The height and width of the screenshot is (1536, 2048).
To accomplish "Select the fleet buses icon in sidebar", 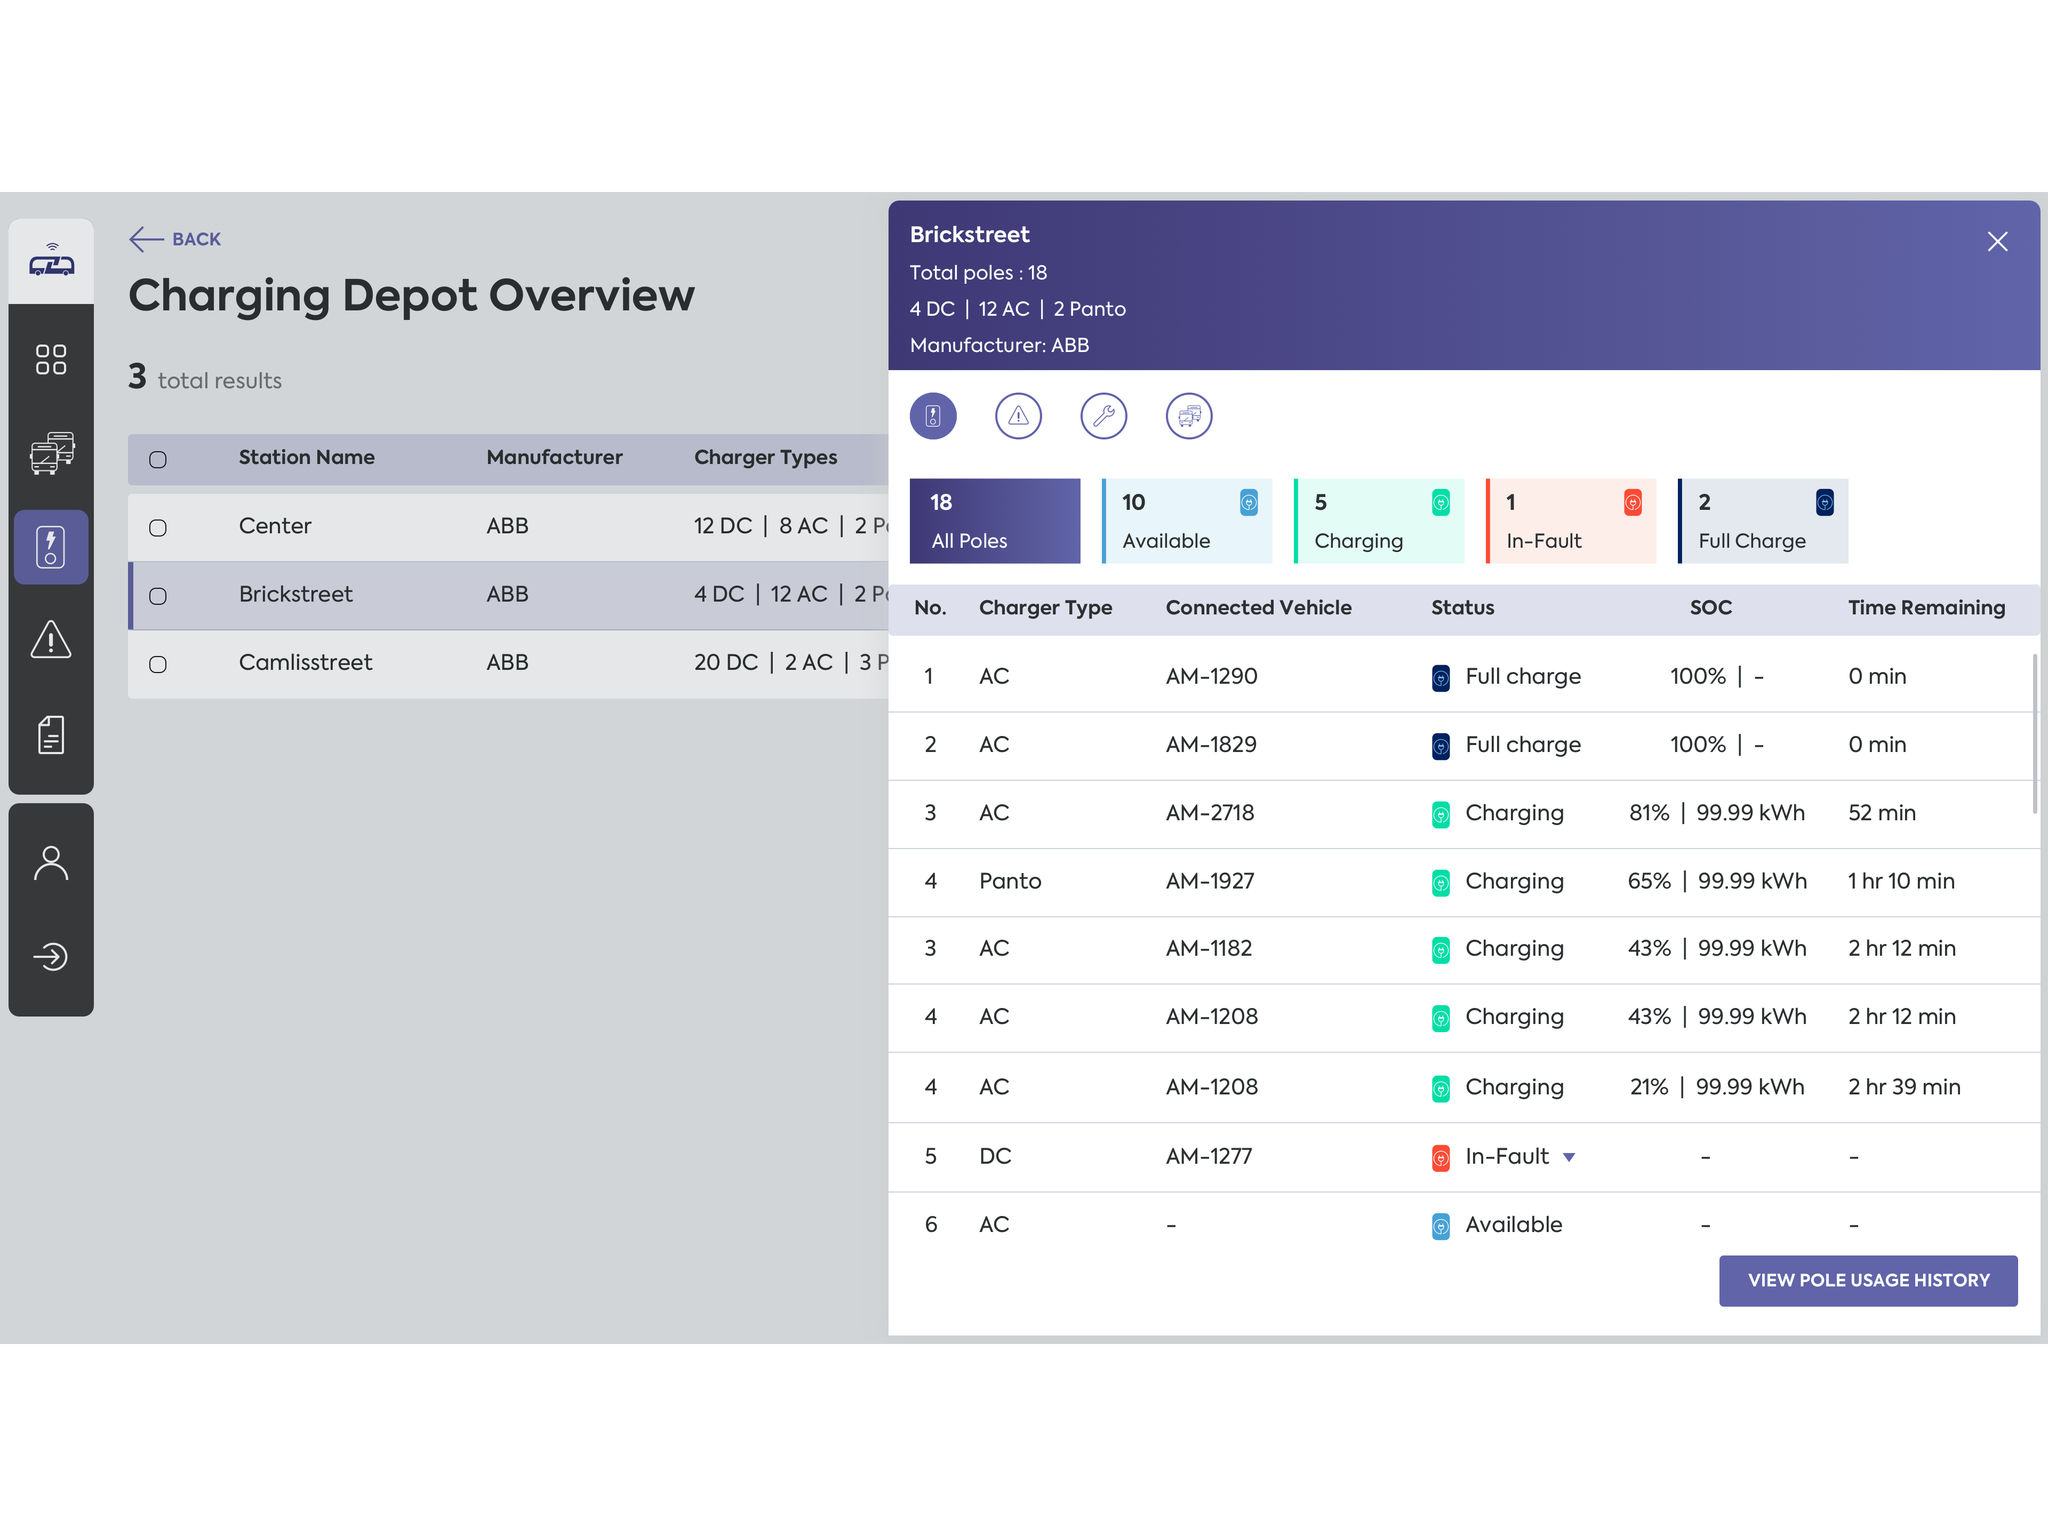I will tap(51, 452).
